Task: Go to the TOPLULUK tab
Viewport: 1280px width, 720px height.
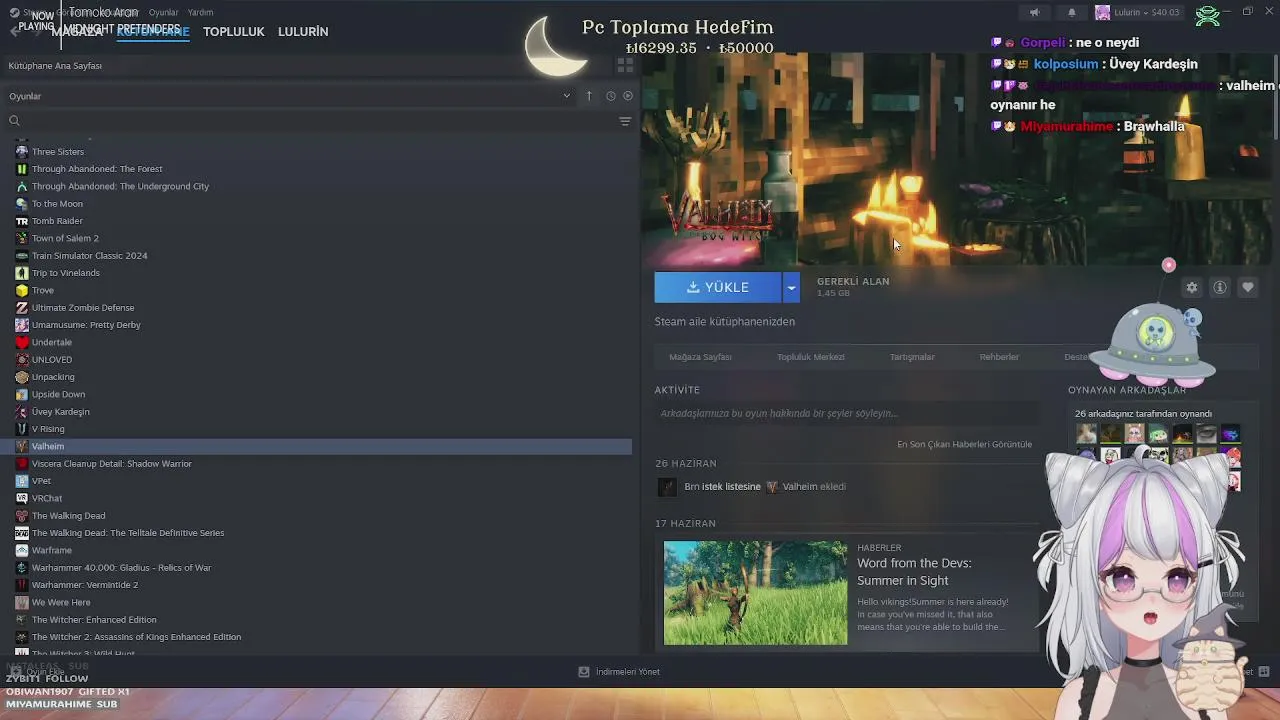Action: [233, 32]
